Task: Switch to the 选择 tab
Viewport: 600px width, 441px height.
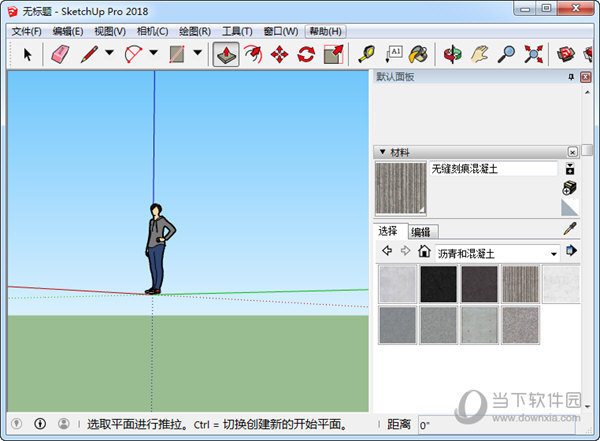Action: 388,231
